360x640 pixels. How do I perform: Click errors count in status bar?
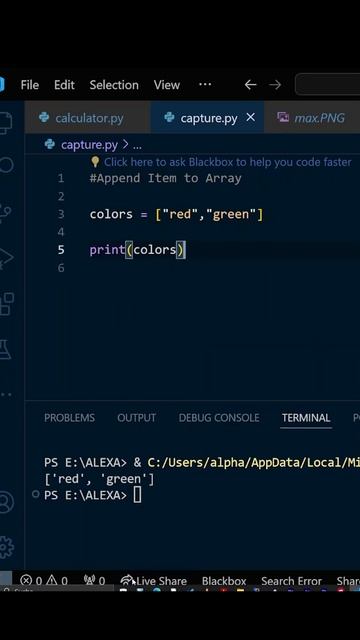31,581
